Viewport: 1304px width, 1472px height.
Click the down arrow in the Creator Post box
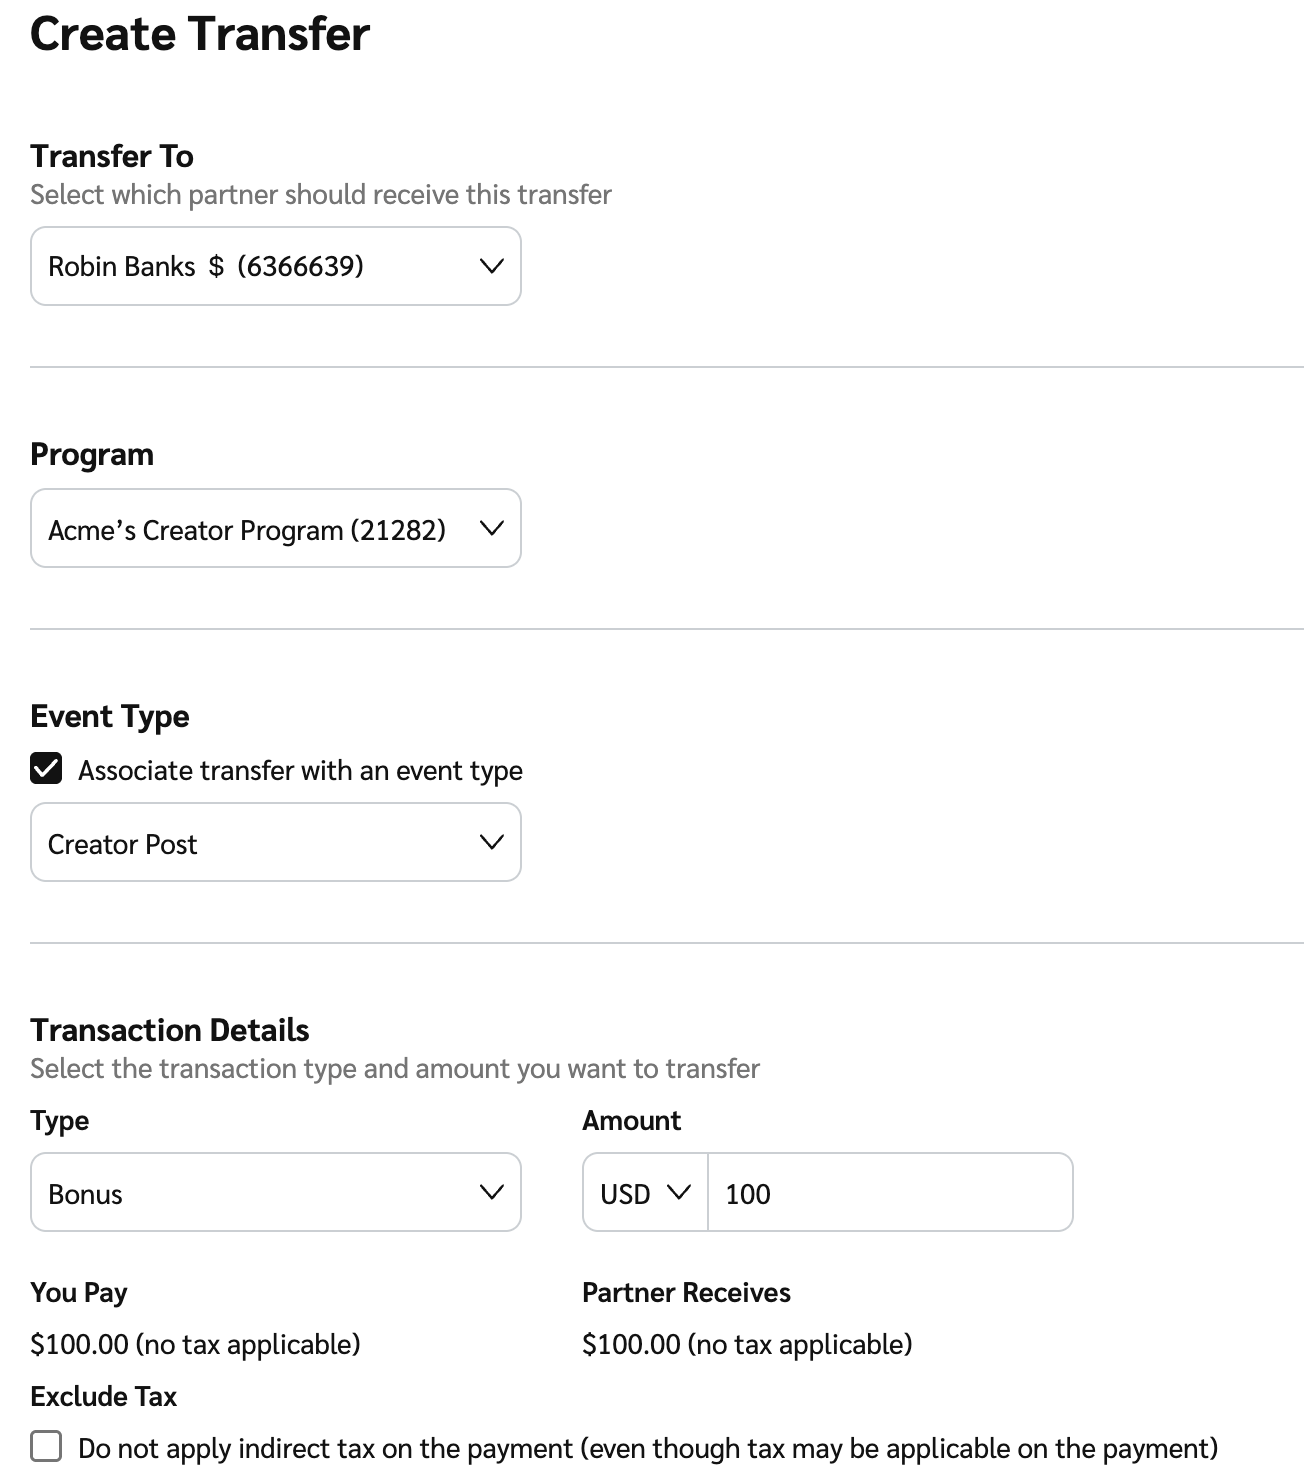pos(491,842)
